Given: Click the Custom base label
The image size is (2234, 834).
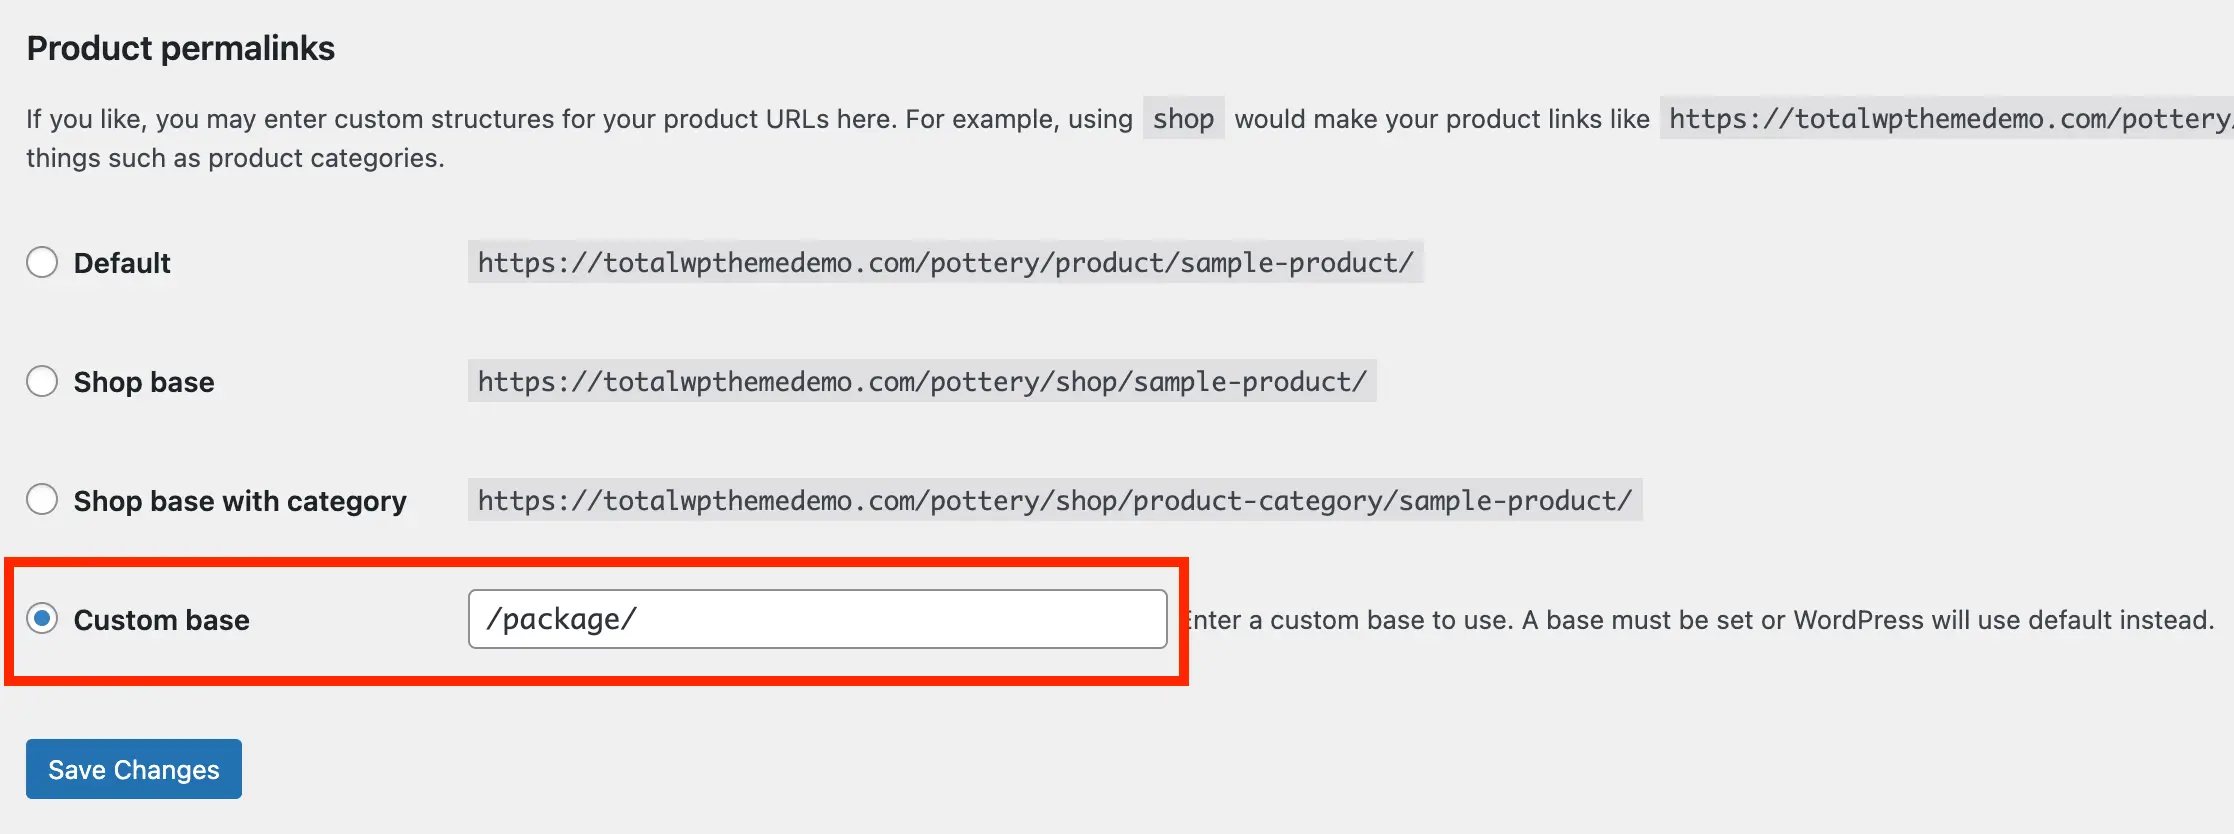Looking at the screenshot, I should point(161,619).
